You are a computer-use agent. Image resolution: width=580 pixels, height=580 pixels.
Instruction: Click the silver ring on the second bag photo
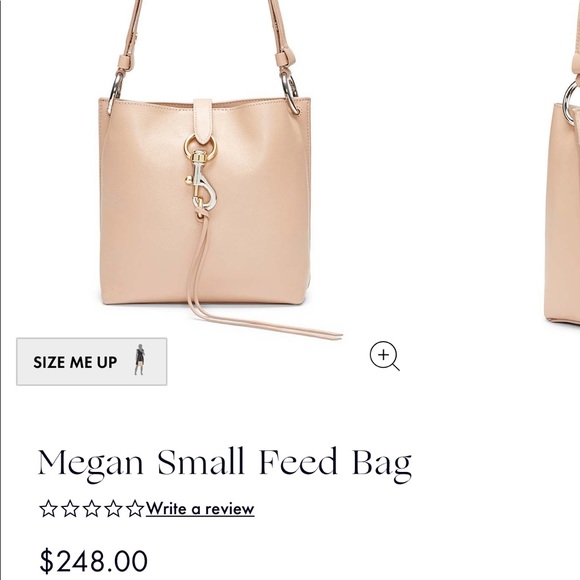click(571, 102)
